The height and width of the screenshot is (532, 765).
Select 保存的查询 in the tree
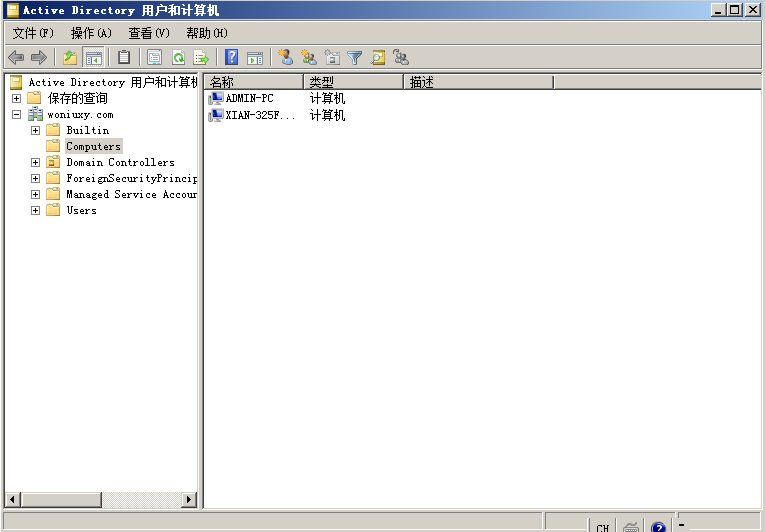click(x=78, y=98)
